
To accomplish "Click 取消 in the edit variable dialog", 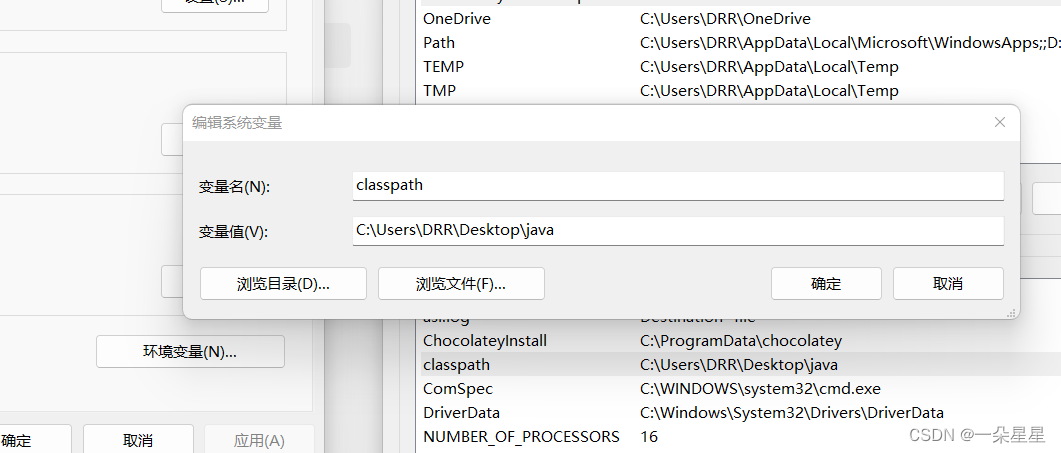I will click(x=948, y=284).
